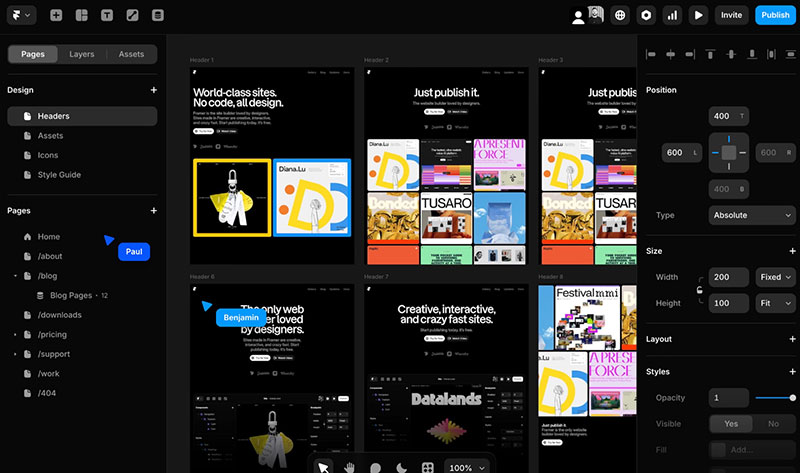Screen dimensions: 800x473
Task: Click the Fill color swatch
Action: tap(718, 450)
